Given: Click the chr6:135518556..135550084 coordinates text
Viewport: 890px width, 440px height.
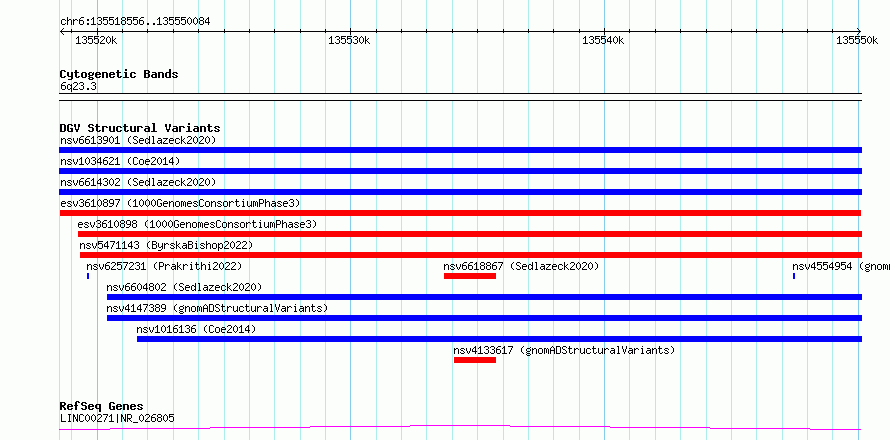Looking at the screenshot, I should (x=135, y=22).
